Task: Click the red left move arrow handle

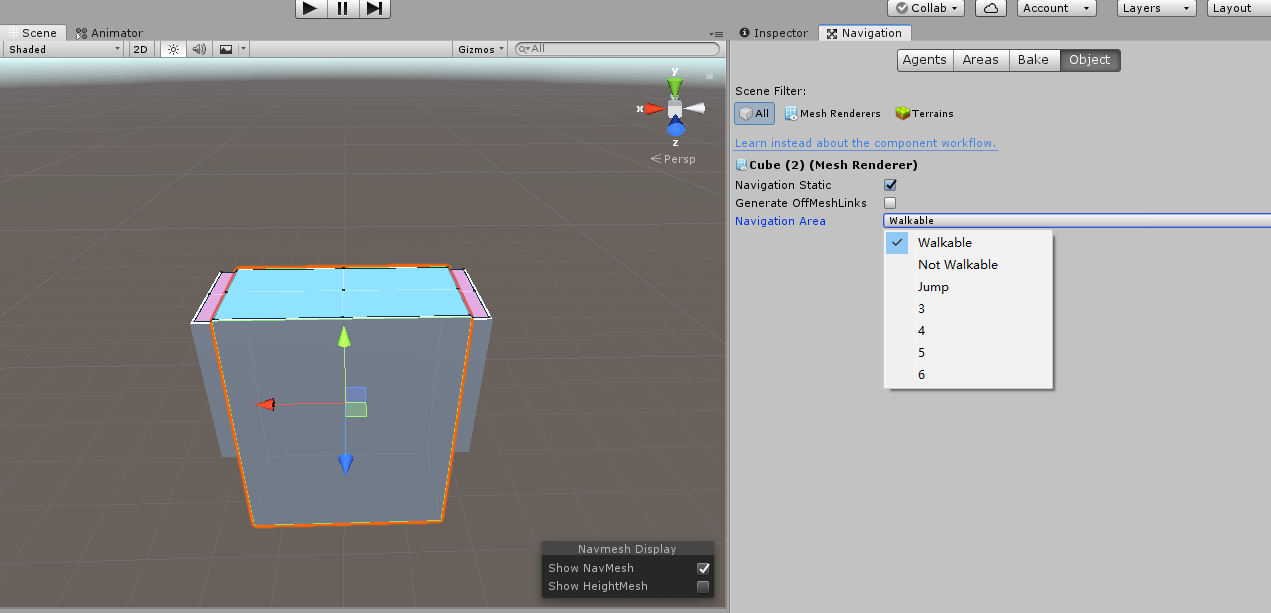Action: tap(265, 405)
